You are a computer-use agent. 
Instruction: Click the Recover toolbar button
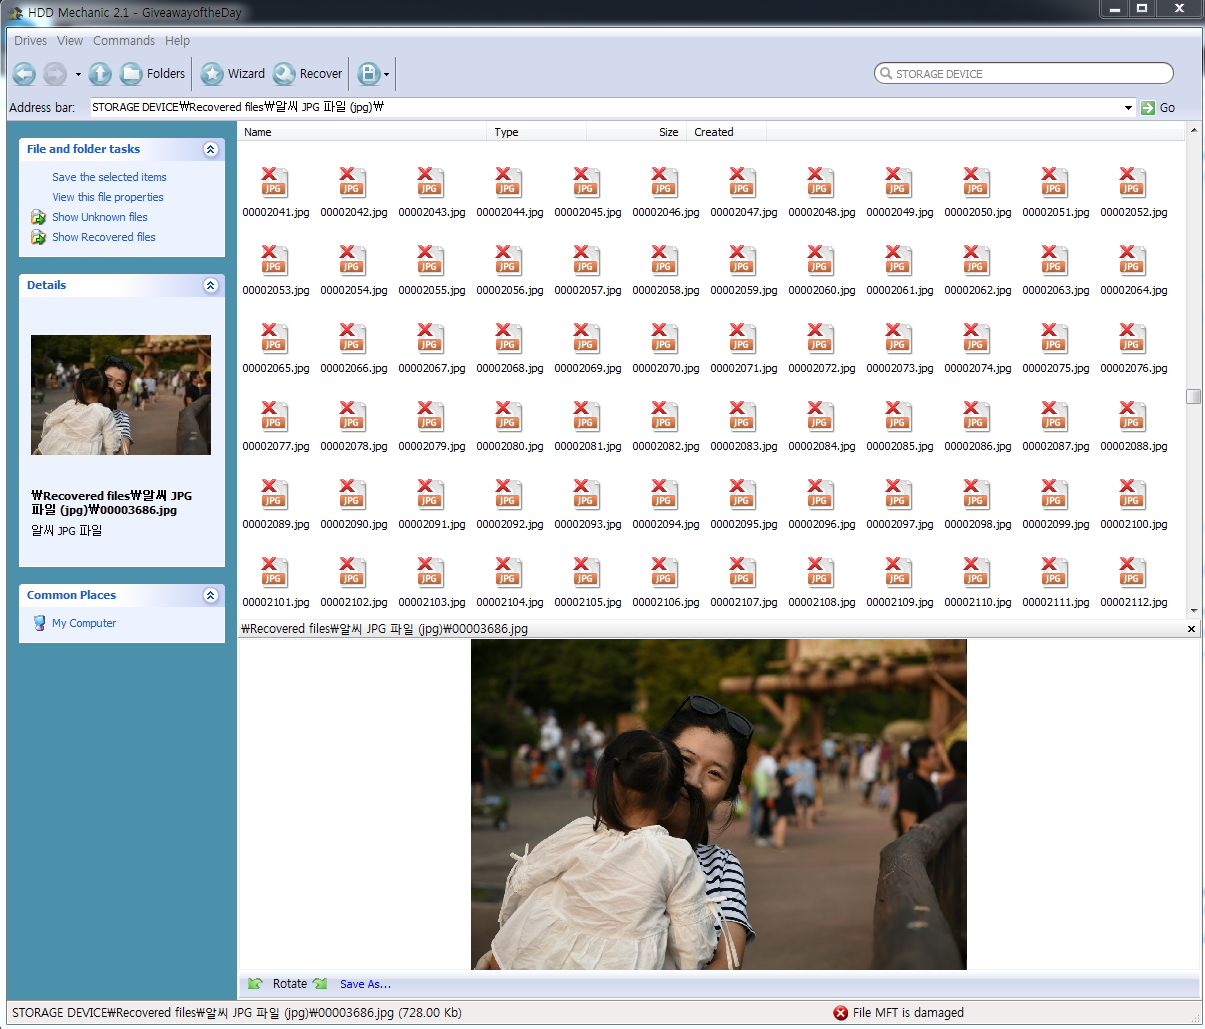pyautogui.click(x=309, y=74)
